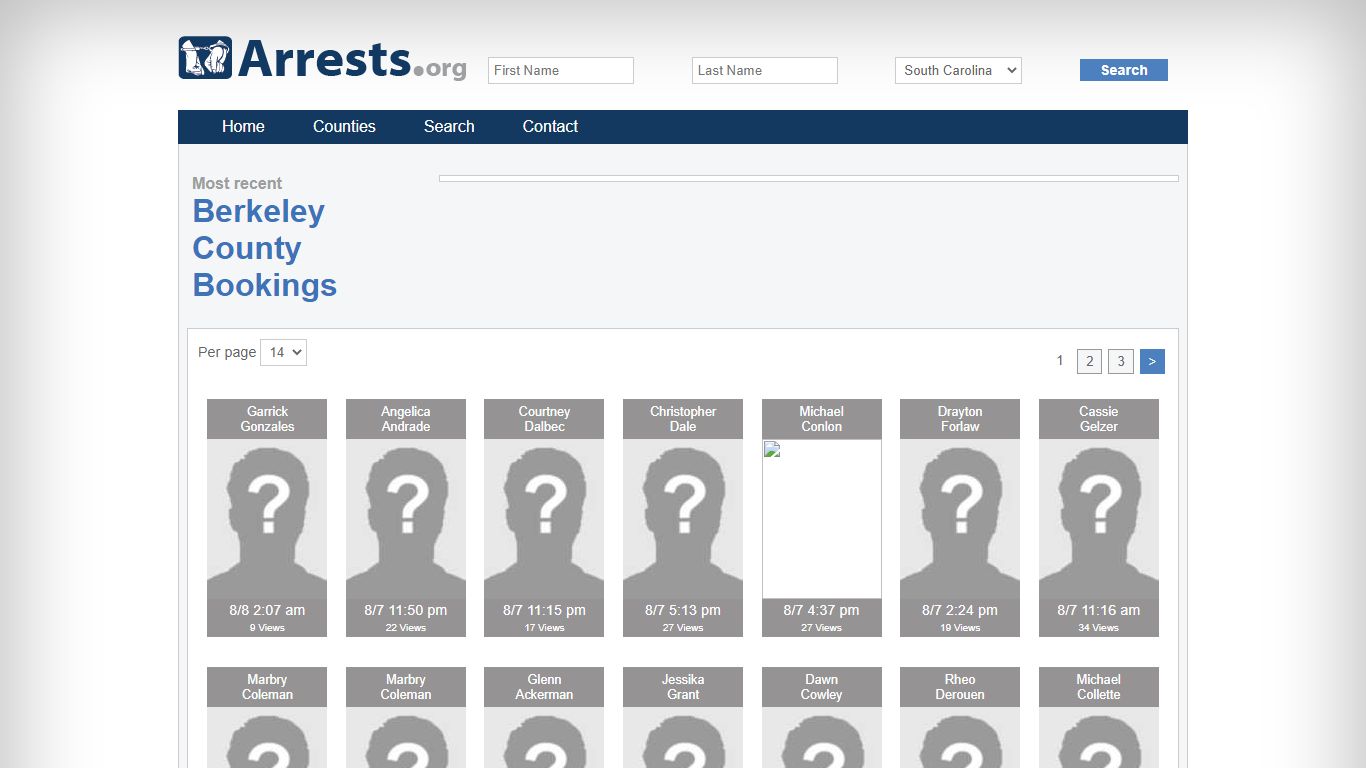Open the Contact menu item

tap(550, 126)
